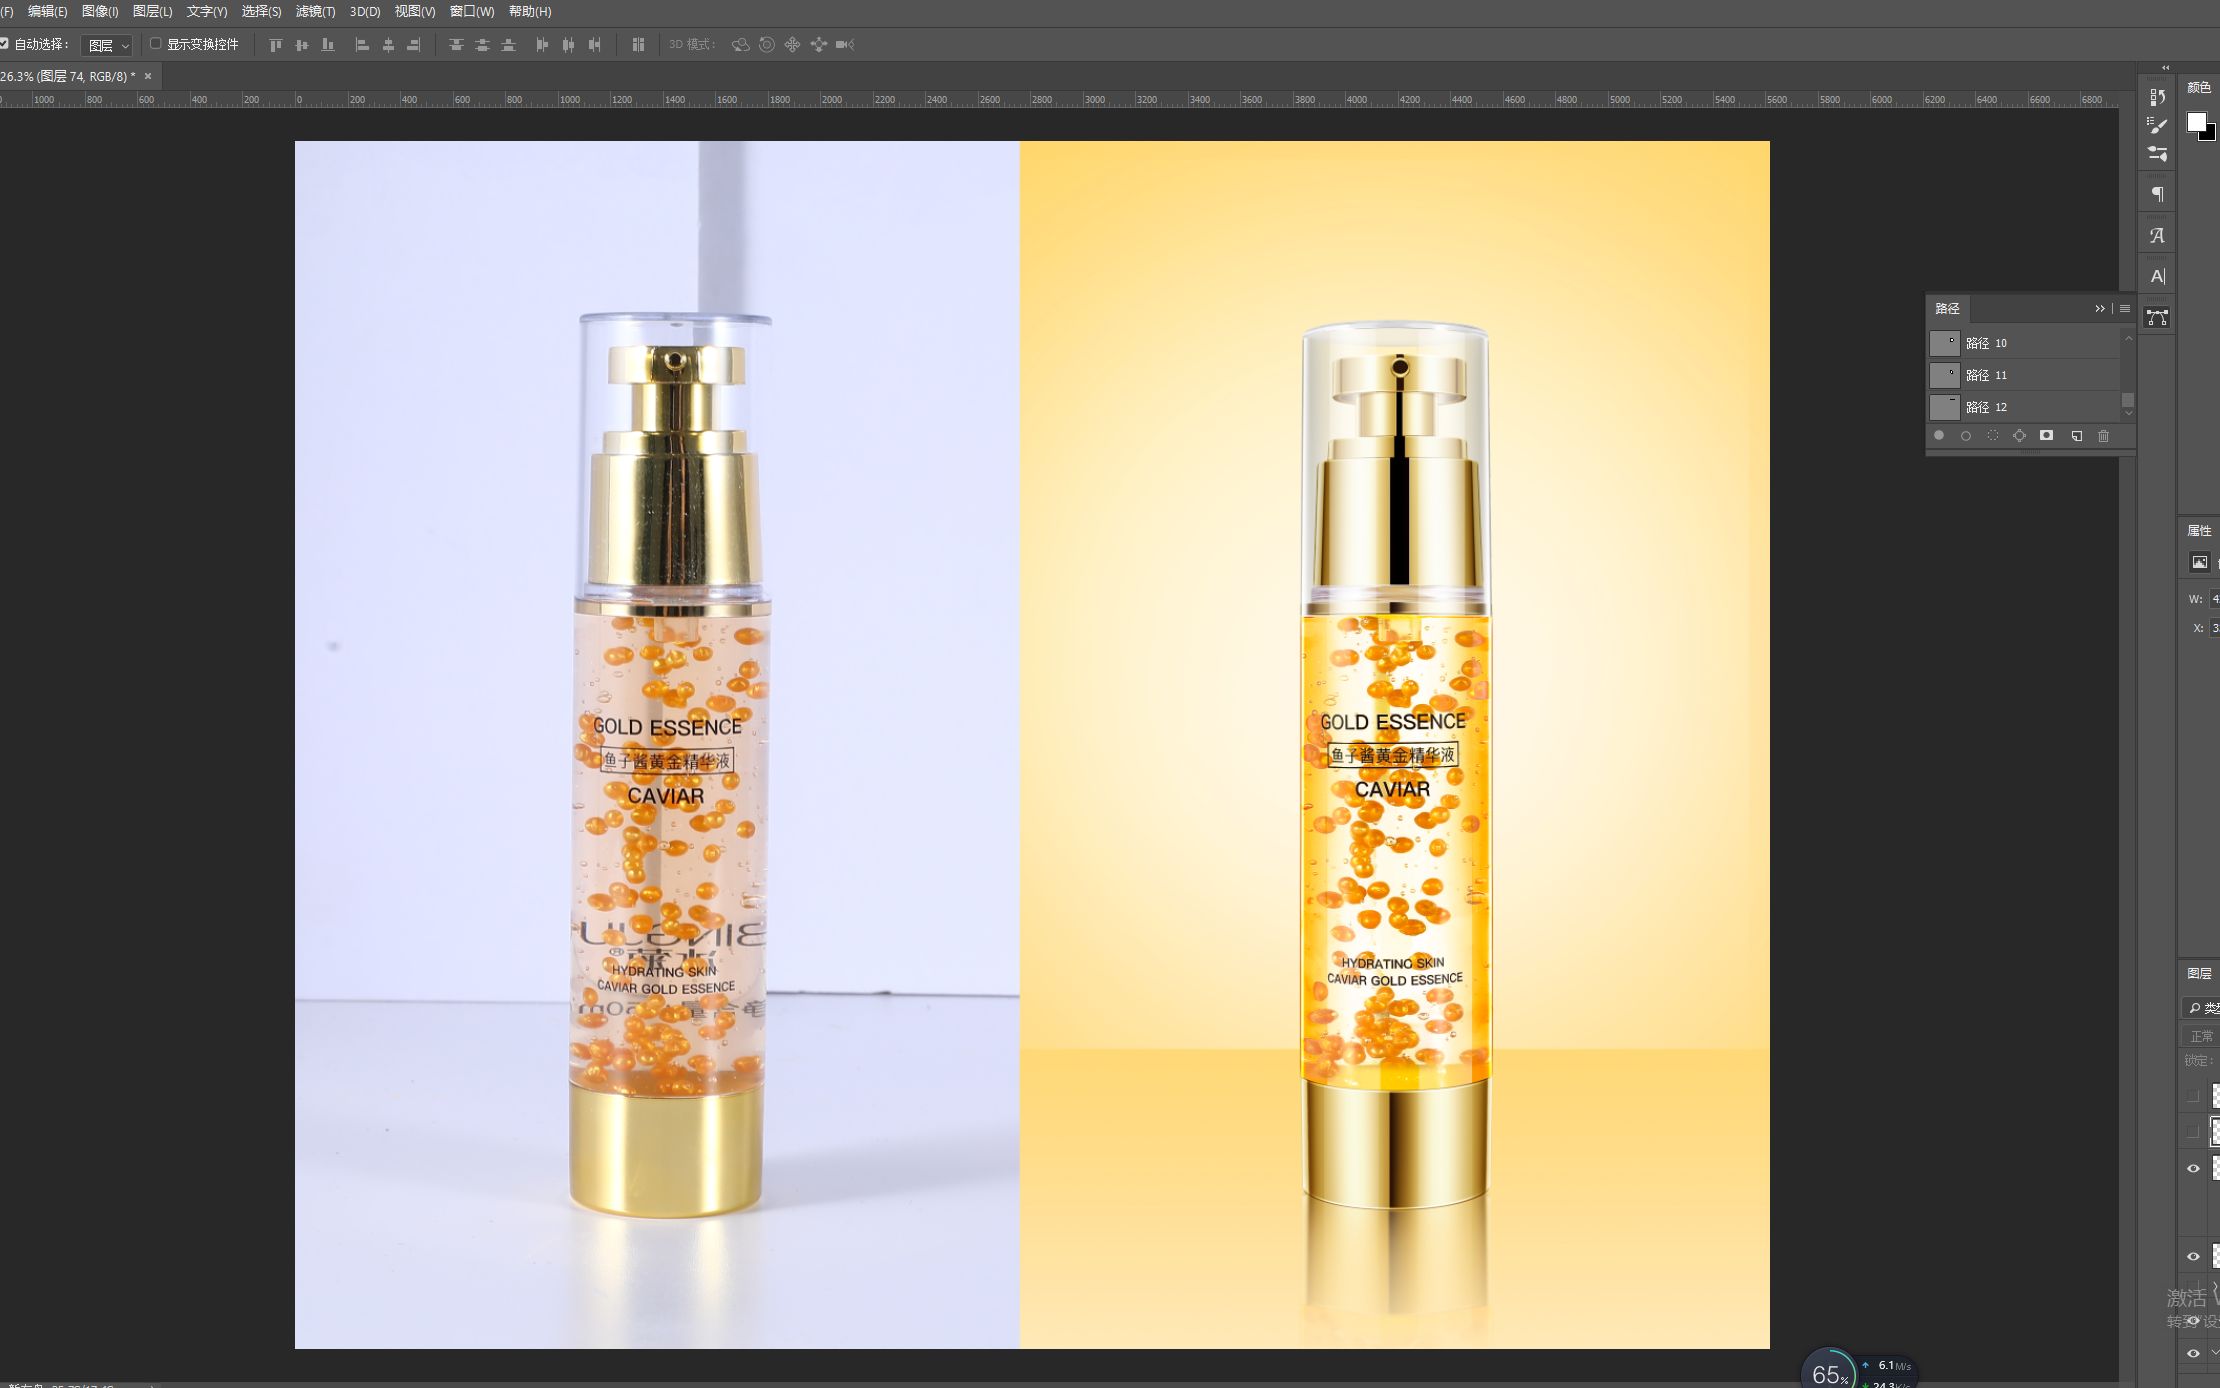Image resolution: width=2220 pixels, height=1388 pixels.
Task: Enable 显示变换控件 checkbox
Action: tap(156, 44)
